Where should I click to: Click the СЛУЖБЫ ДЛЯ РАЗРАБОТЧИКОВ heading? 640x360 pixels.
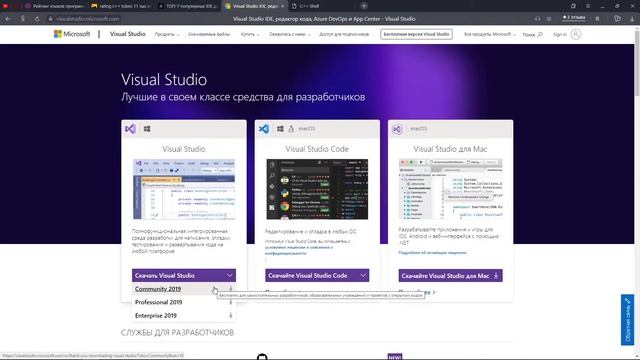(178, 333)
